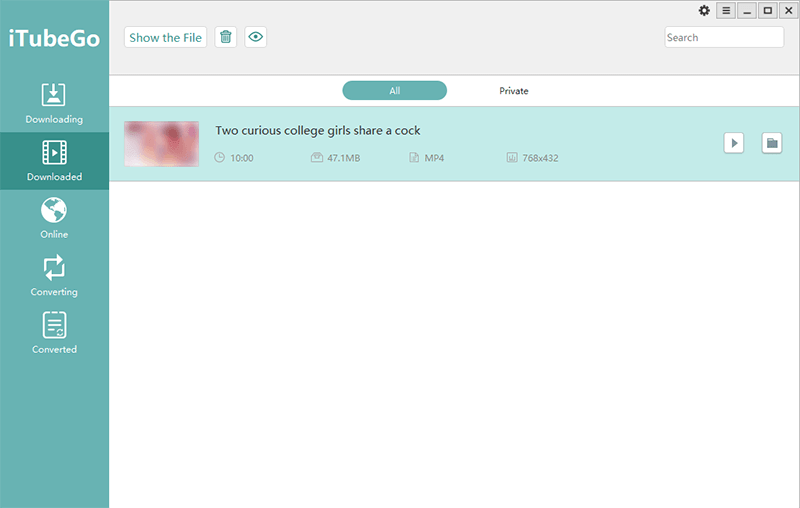This screenshot has width=800, height=508.
Task: Open the Converting section
Action: pos(54,276)
